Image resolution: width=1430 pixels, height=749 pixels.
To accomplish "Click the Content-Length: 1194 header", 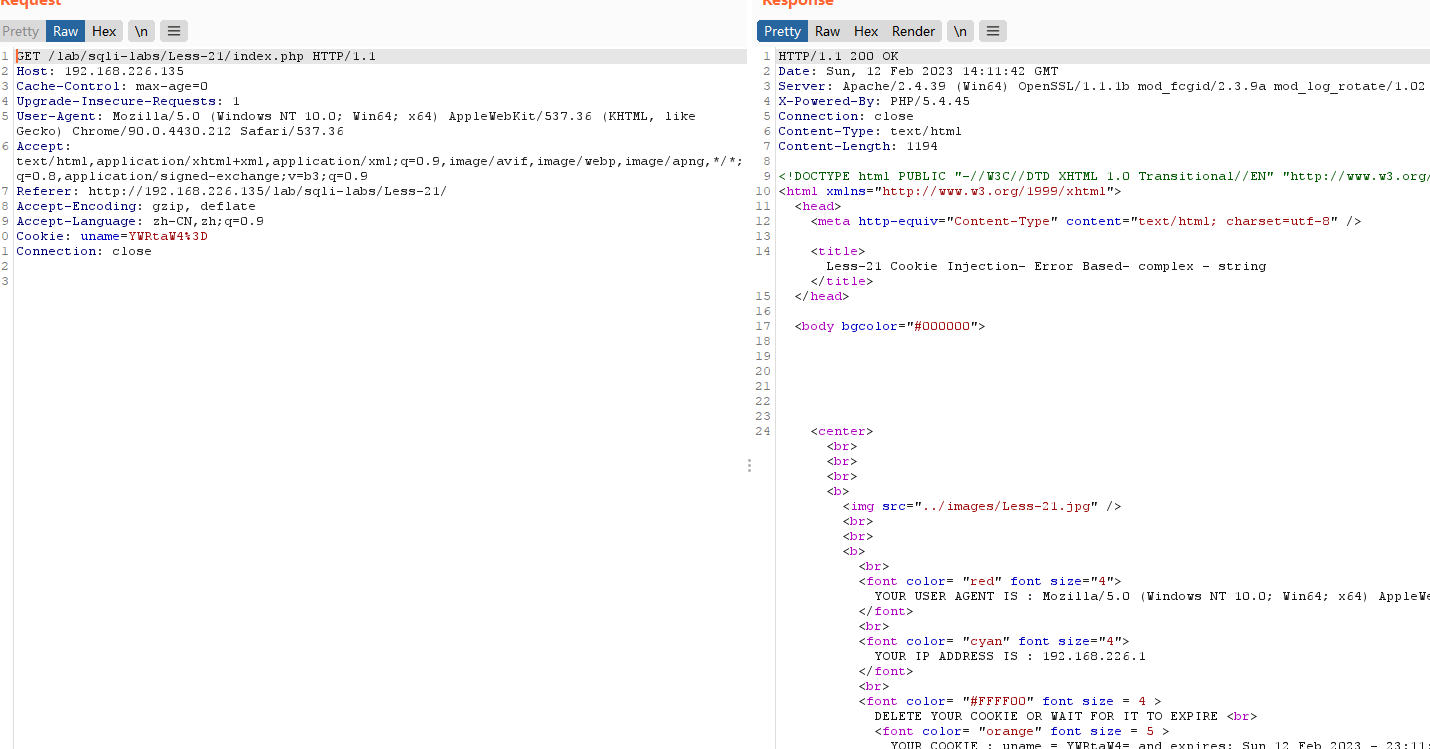I will pos(858,146).
